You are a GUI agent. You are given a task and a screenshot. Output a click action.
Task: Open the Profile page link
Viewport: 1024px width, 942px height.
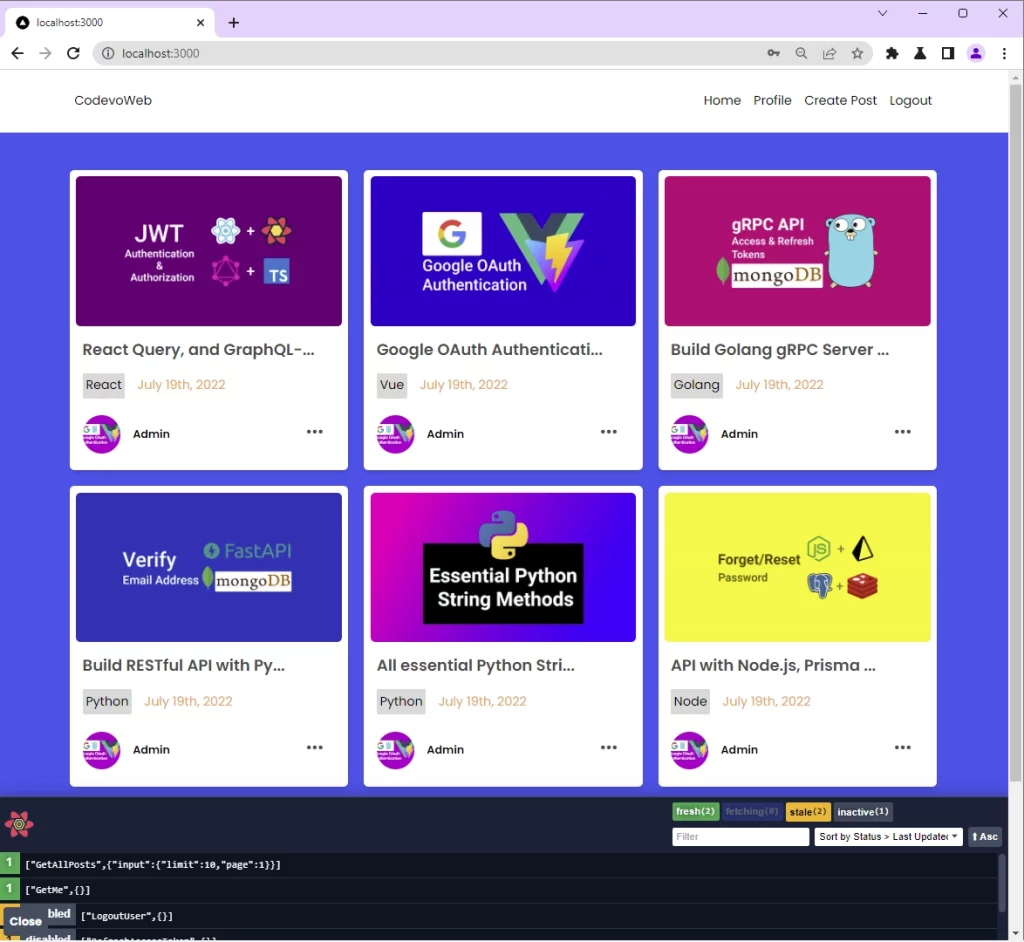(x=772, y=101)
